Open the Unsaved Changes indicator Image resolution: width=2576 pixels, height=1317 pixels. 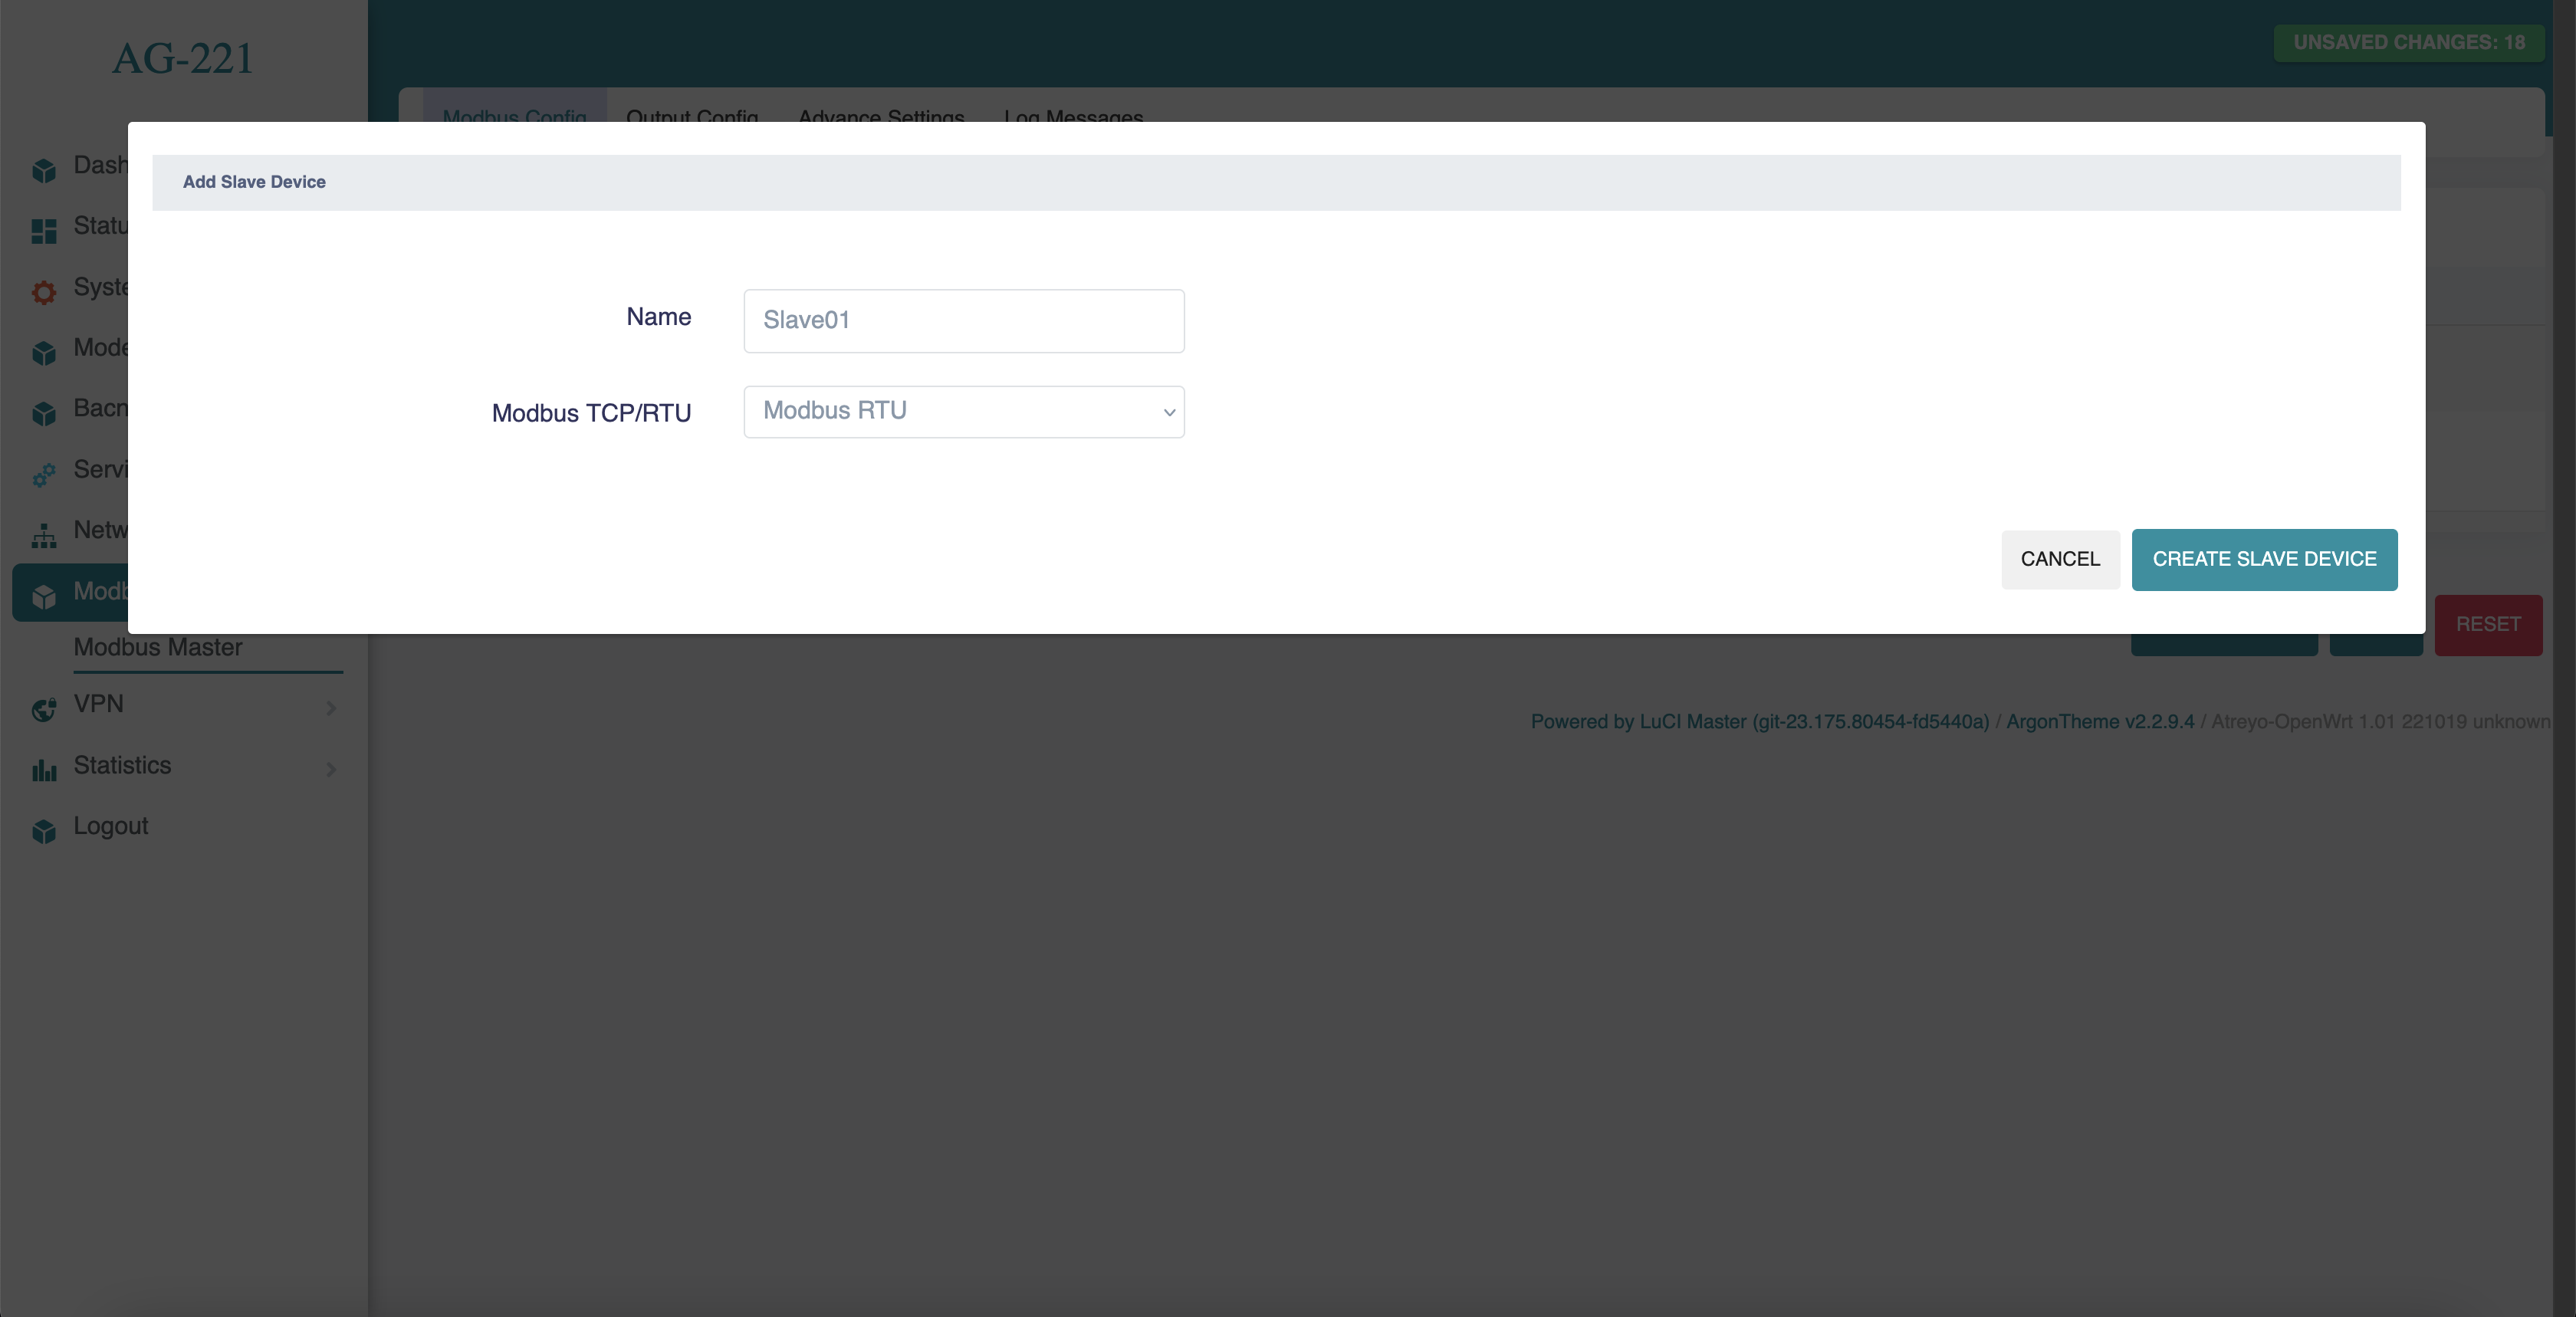(2408, 42)
